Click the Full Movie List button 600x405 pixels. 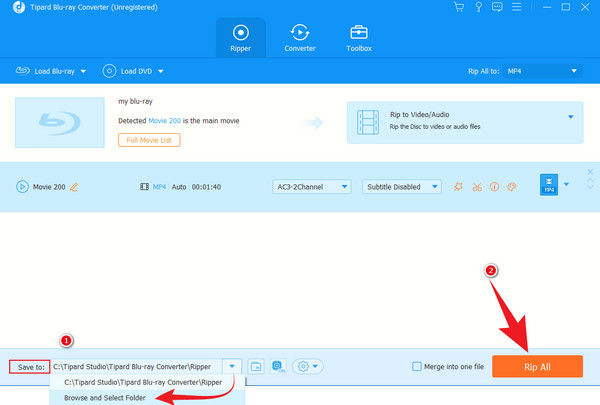[150, 139]
